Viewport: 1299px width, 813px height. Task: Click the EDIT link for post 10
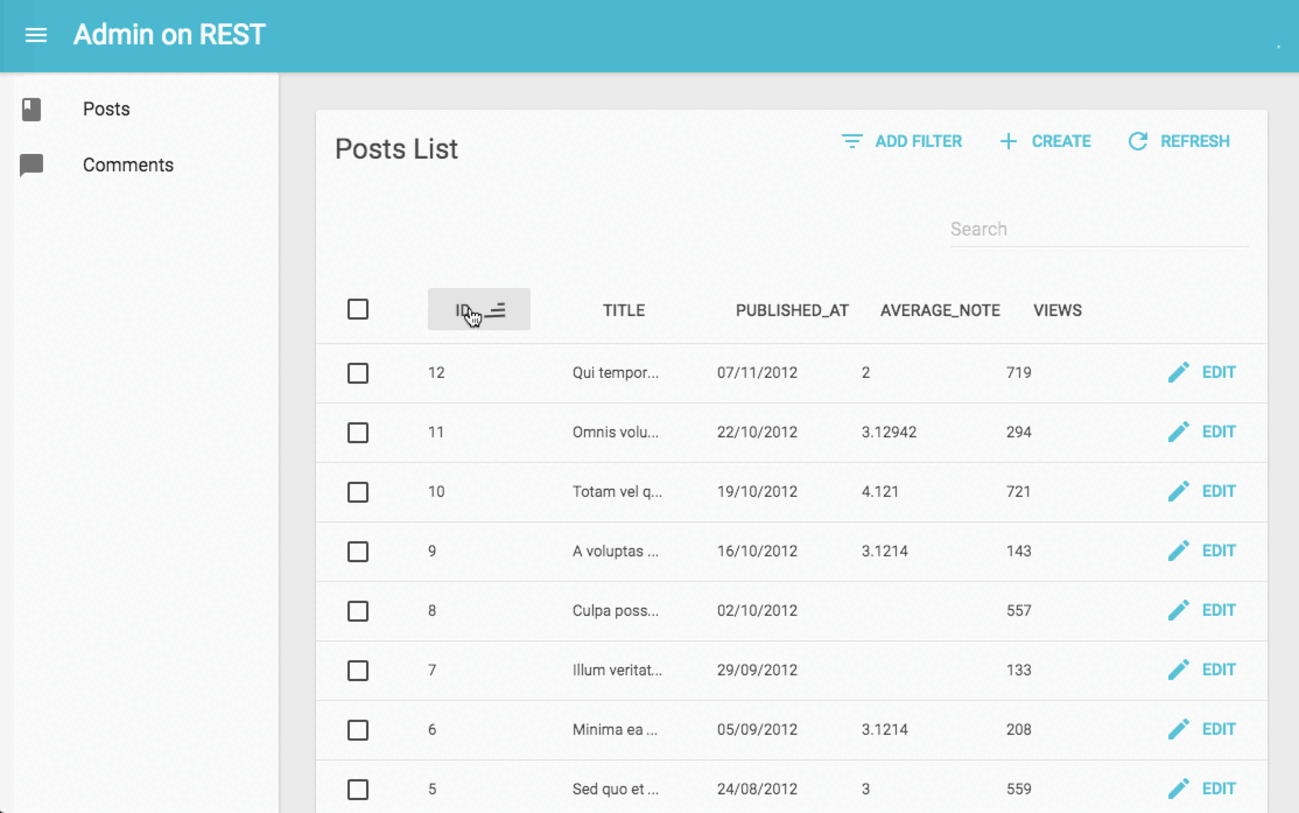click(1219, 491)
